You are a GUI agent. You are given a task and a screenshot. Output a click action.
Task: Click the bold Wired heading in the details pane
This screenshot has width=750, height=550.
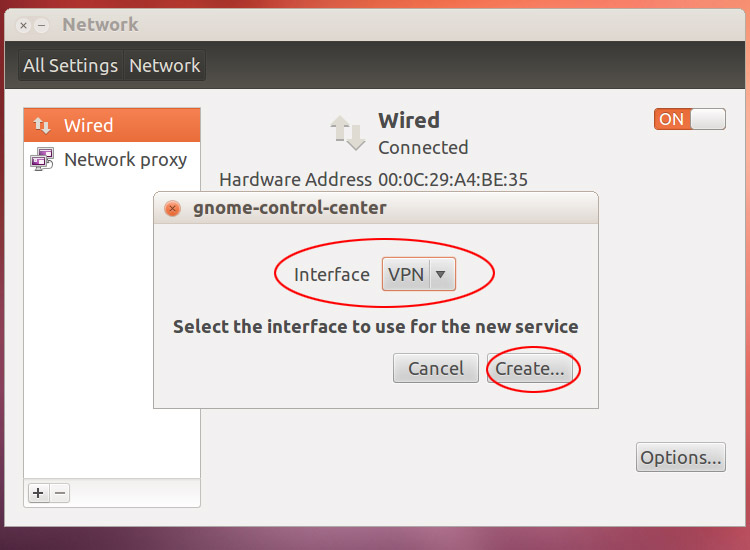tap(409, 120)
